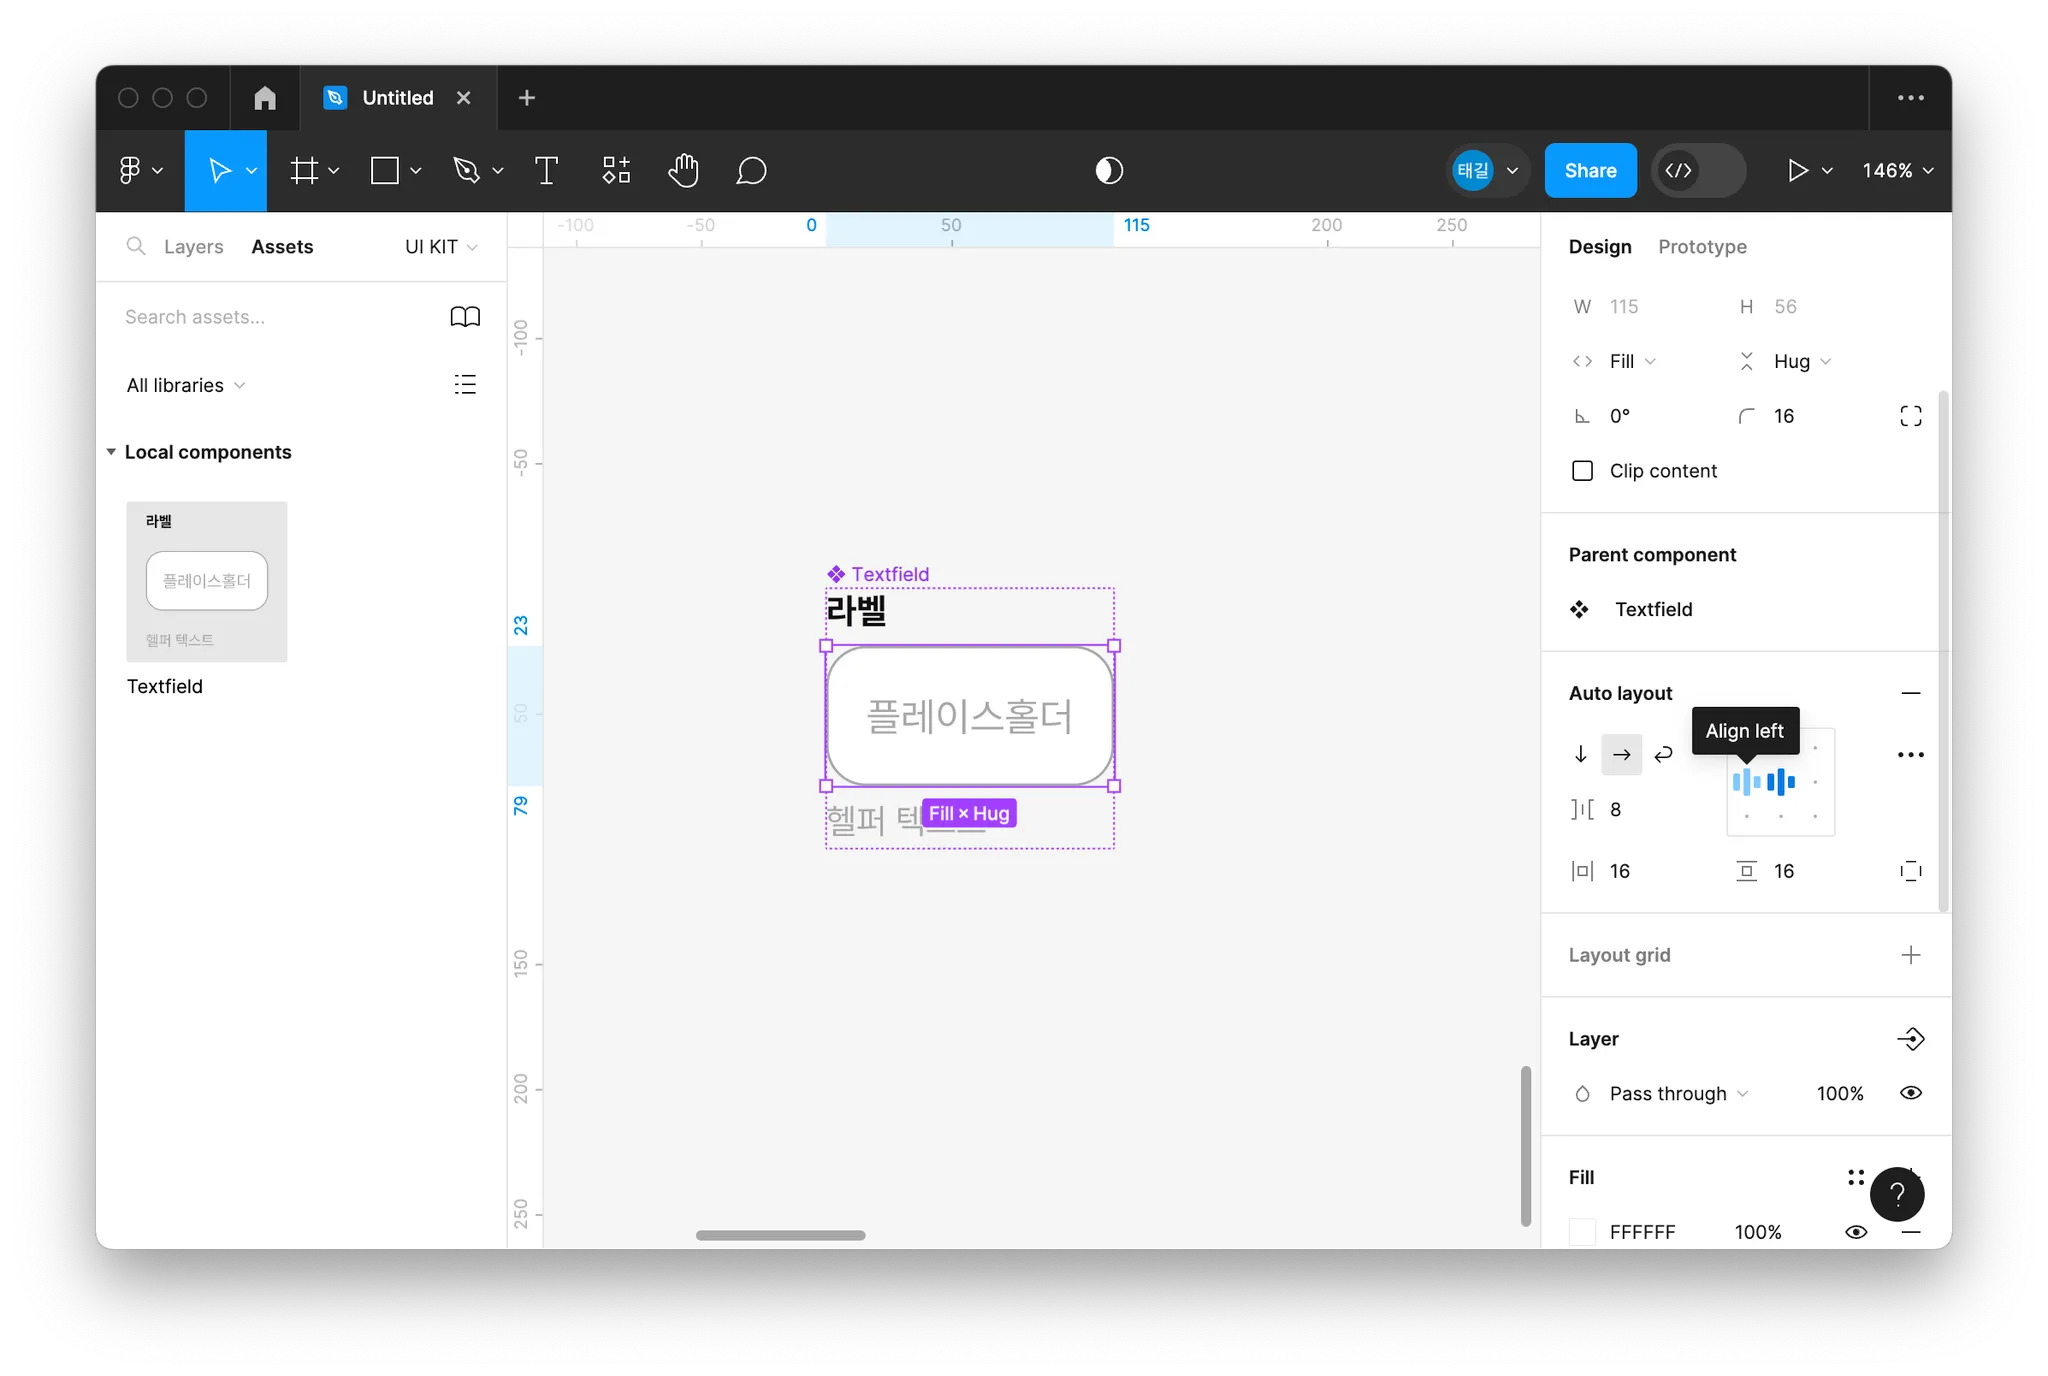Enable the Clip content checkbox
The image size is (2048, 1376).
click(x=1582, y=471)
